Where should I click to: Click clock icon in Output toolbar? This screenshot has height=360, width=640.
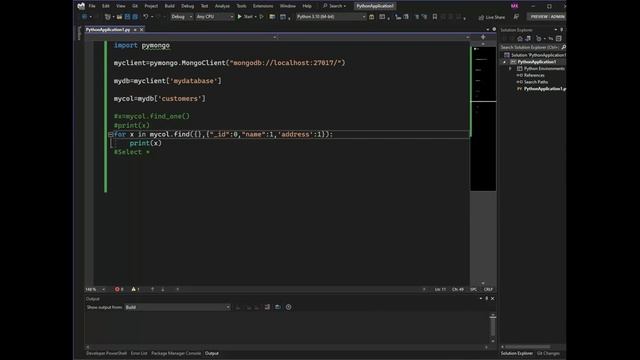288,307
